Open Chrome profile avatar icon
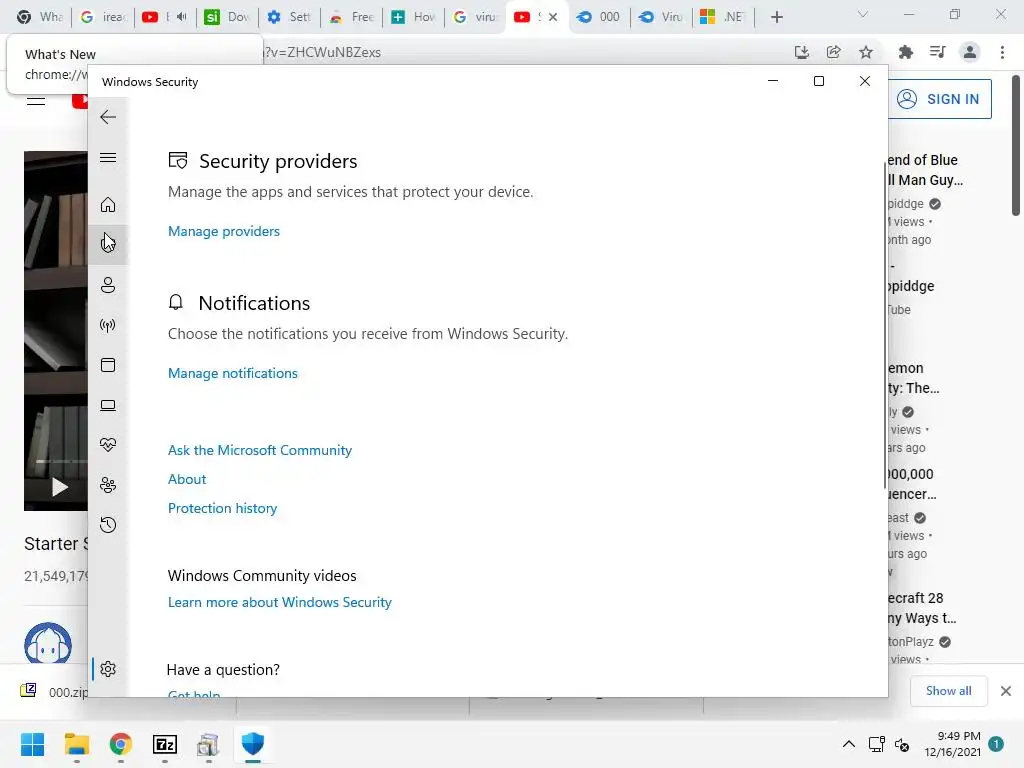 point(970,52)
